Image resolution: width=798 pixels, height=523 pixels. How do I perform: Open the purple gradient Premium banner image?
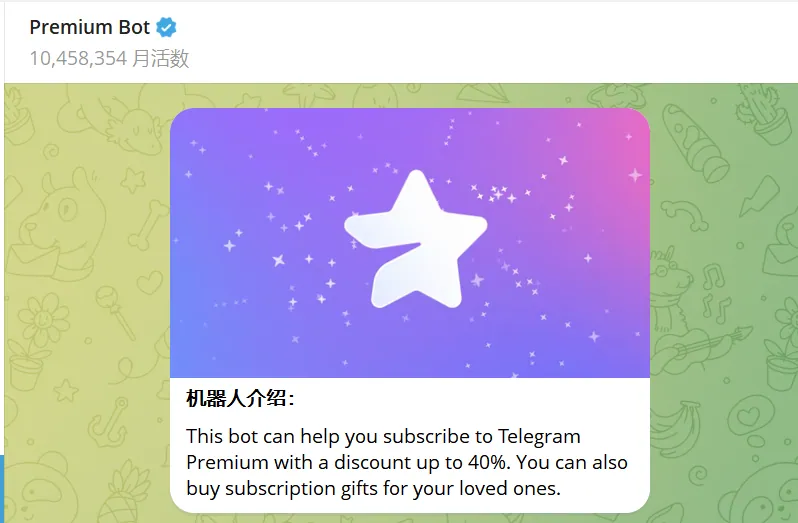click(x=410, y=243)
